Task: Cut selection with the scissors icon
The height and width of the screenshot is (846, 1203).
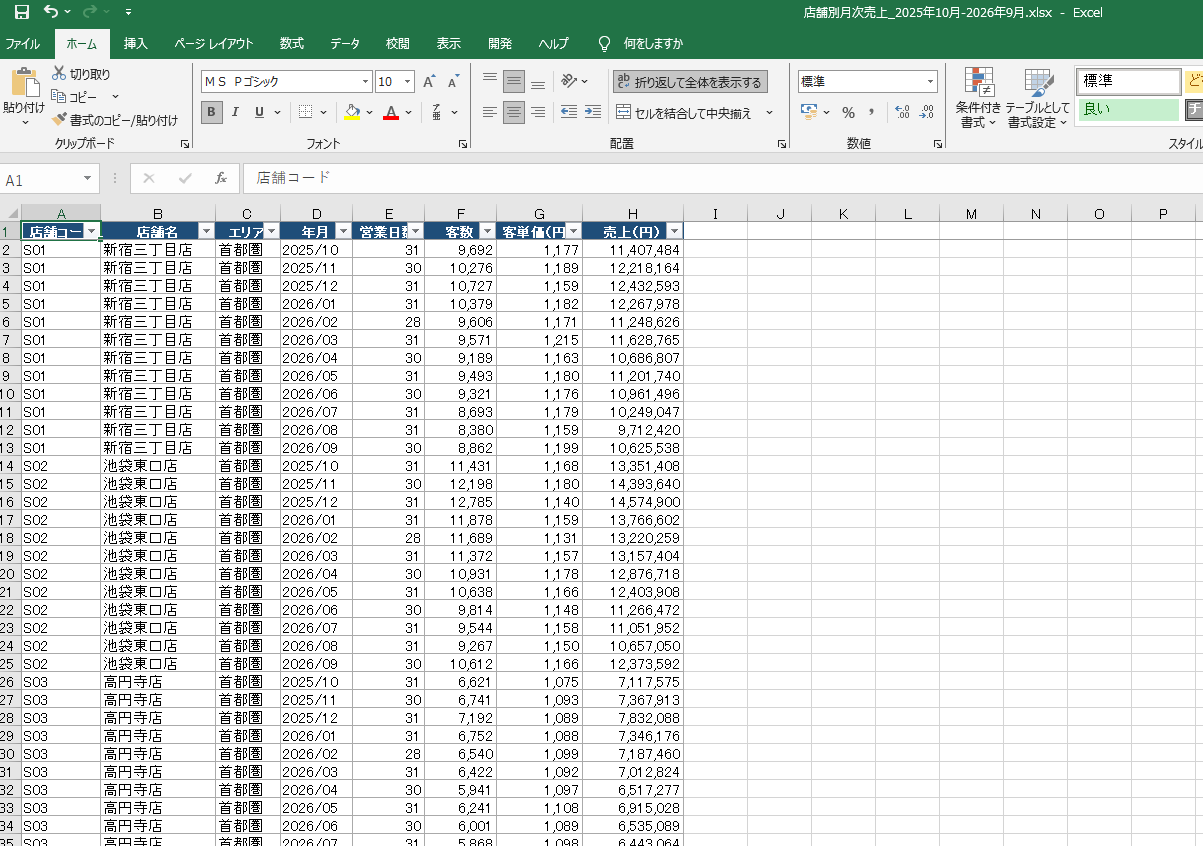Action: pyautogui.click(x=59, y=74)
